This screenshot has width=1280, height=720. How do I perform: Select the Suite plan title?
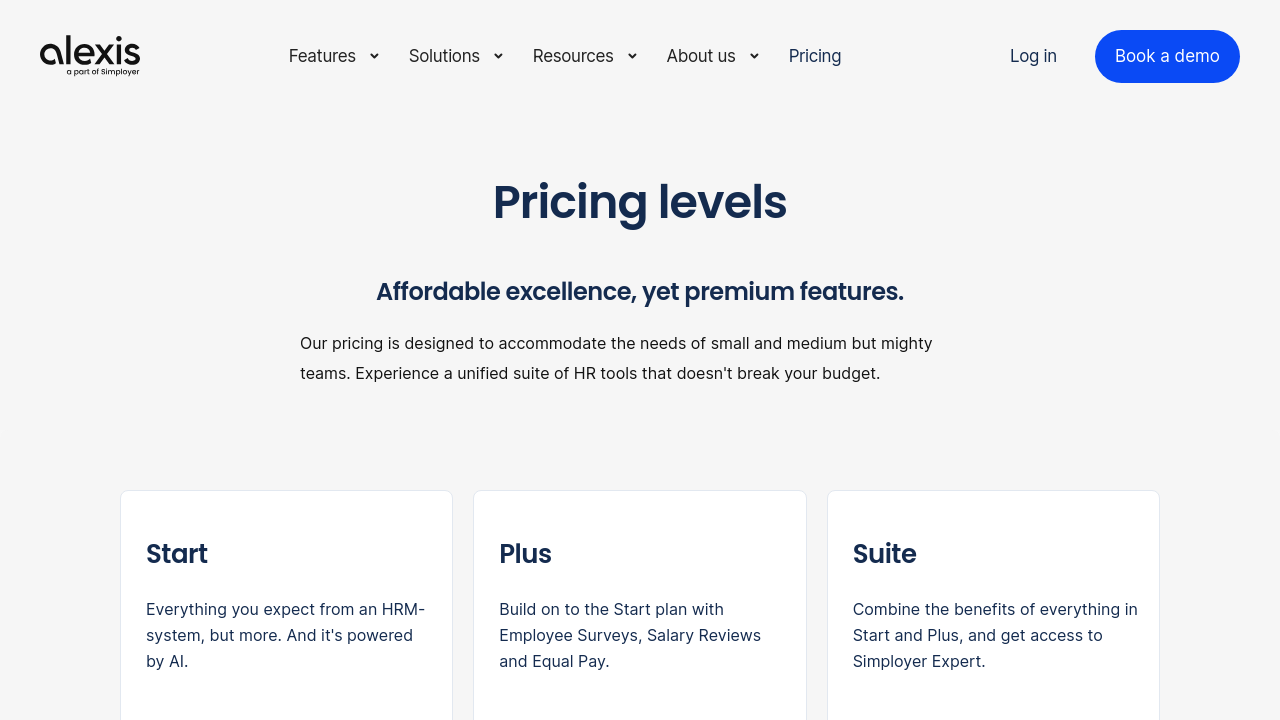(884, 554)
